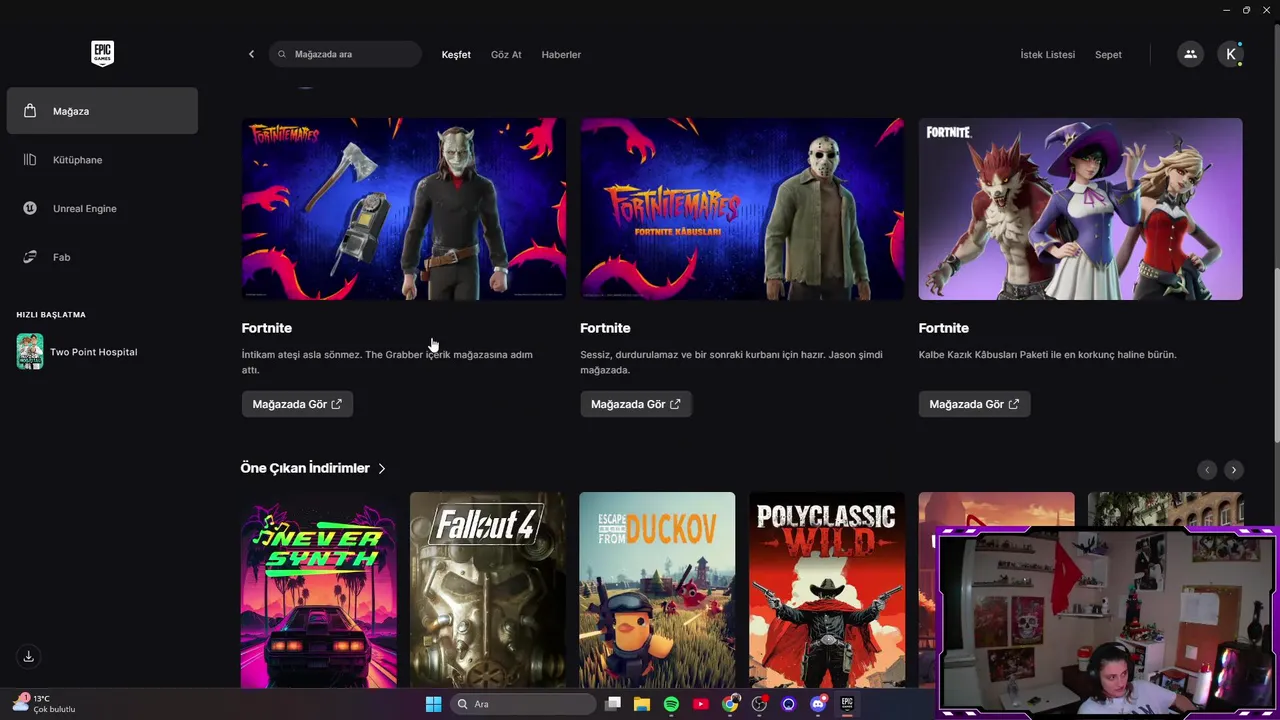Click the next arrow of discounts carousel
The height and width of the screenshot is (720, 1280).
click(x=1234, y=469)
